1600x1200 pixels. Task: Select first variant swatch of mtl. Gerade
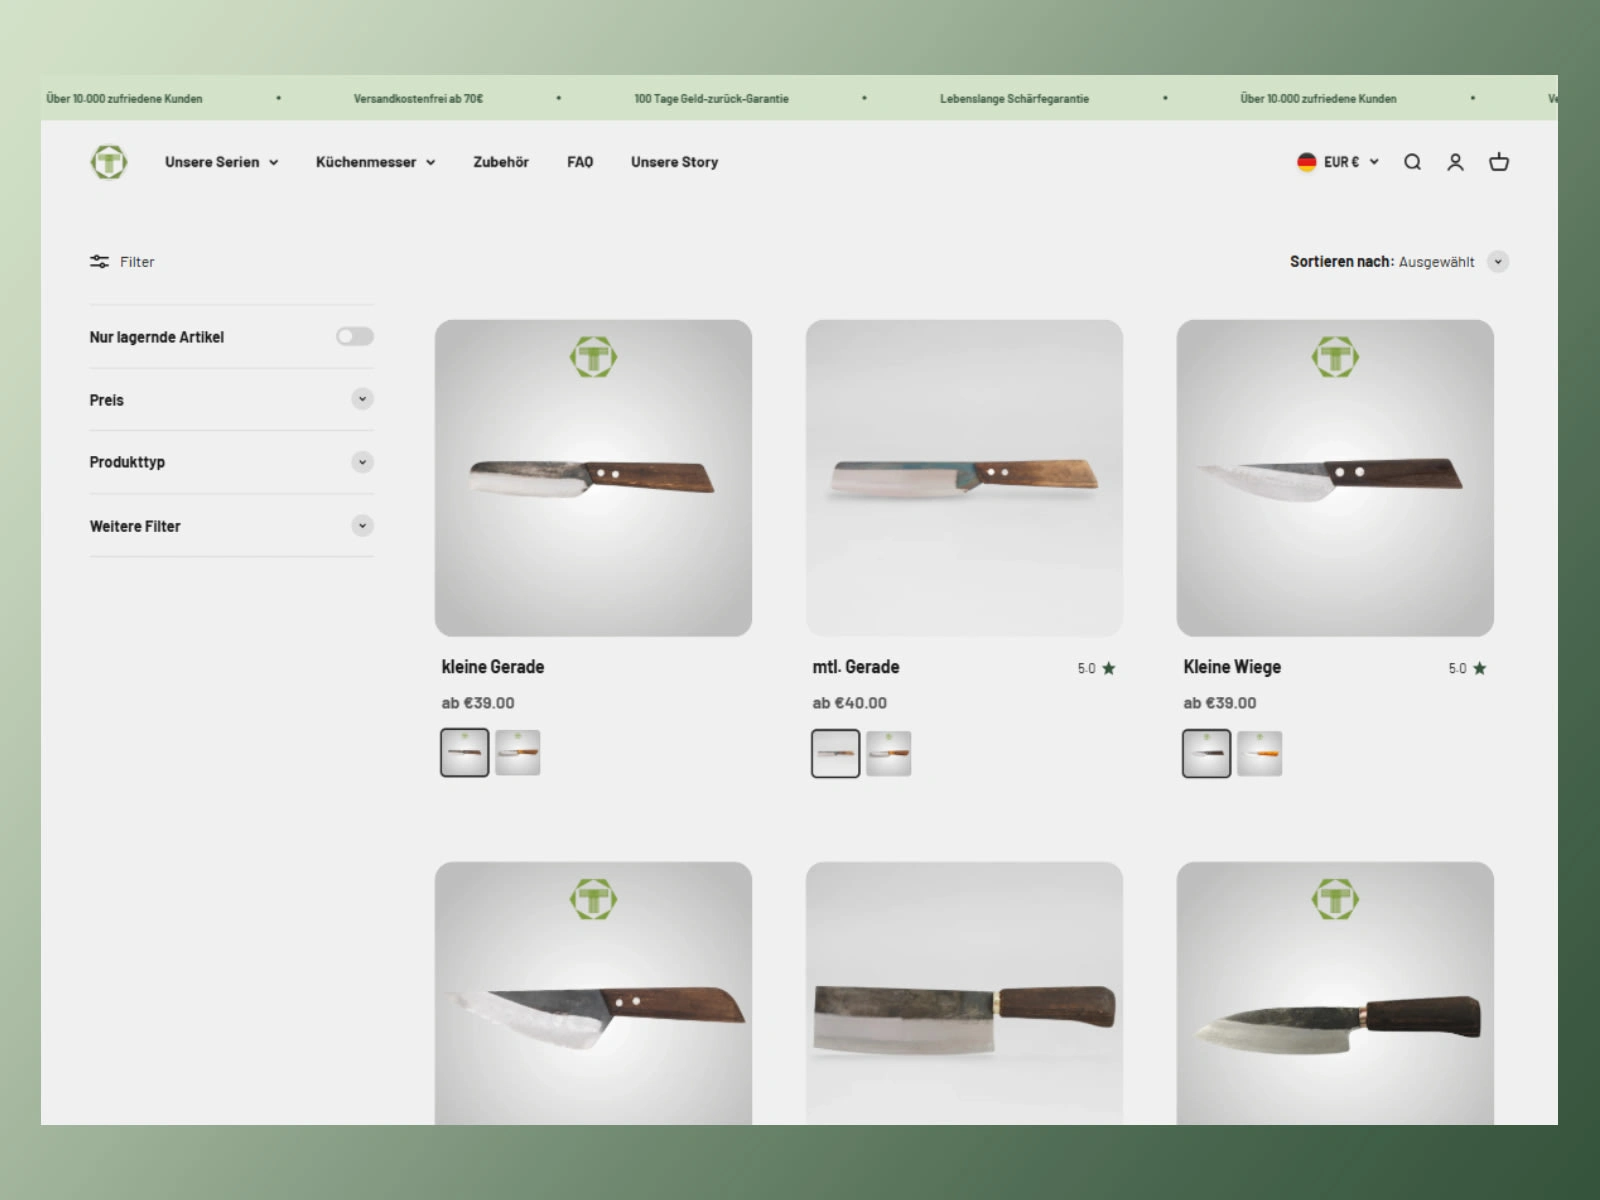(836, 753)
